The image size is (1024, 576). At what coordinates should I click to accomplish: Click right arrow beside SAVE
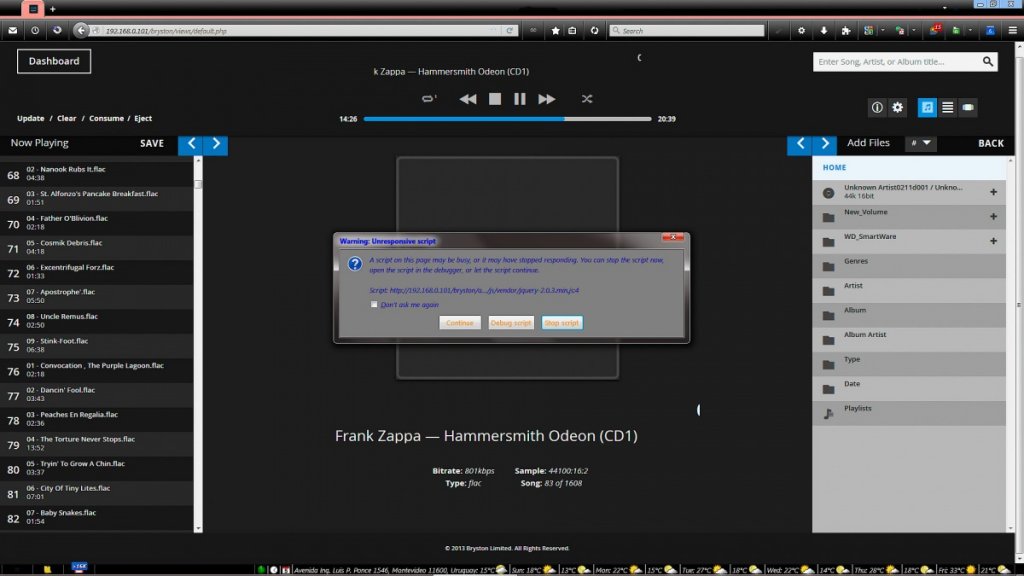pyautogui.click(x=216, y=144)
